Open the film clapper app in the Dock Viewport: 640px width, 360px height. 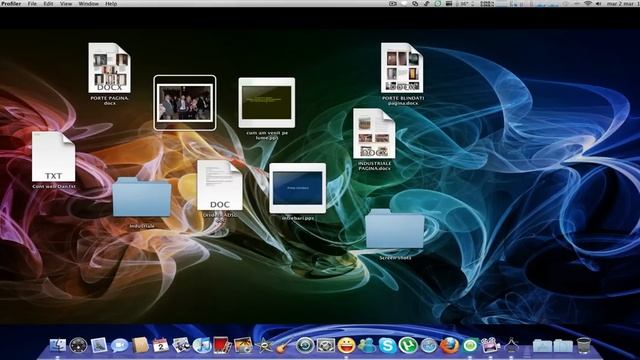pos(490,346)
